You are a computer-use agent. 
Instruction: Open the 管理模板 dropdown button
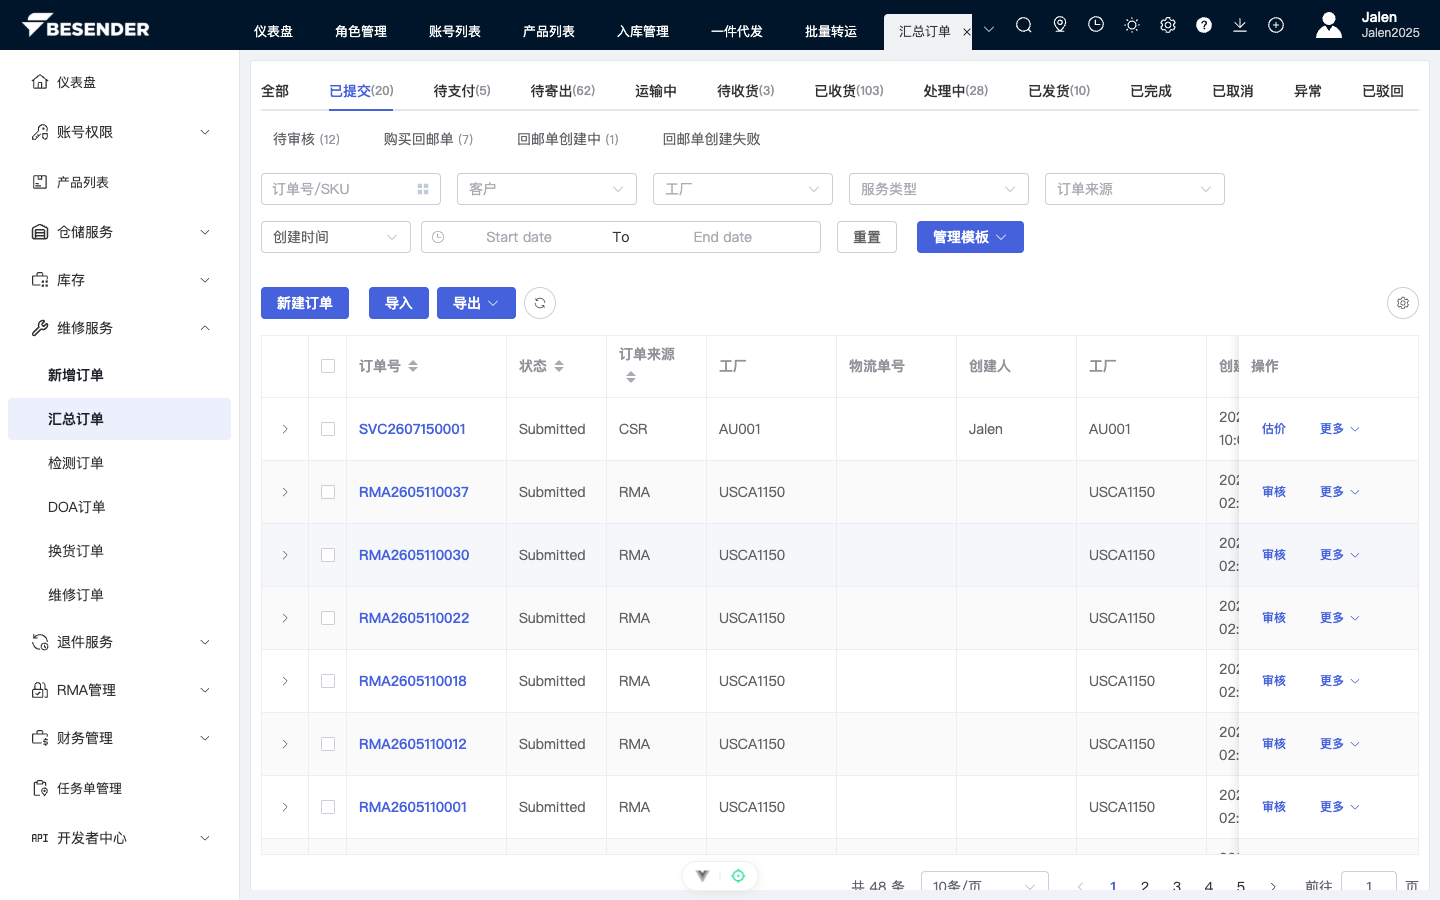pos(970,237)
